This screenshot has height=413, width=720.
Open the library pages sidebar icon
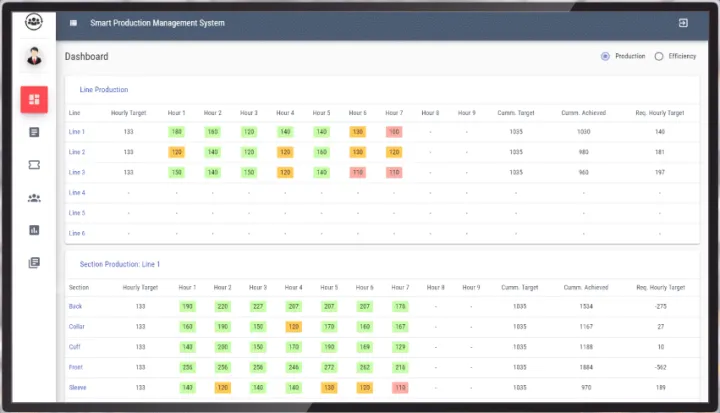click(34, 263)
